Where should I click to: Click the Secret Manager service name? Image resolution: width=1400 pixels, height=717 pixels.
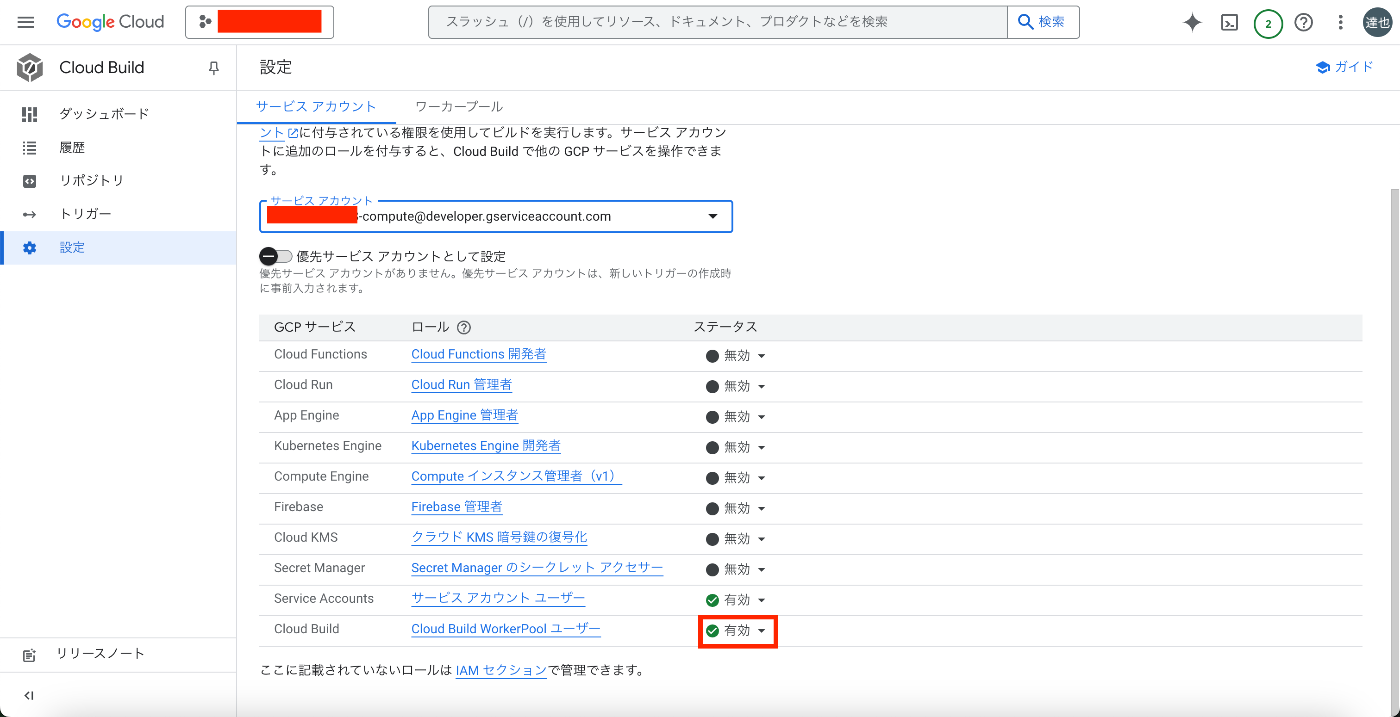point(320,568)
